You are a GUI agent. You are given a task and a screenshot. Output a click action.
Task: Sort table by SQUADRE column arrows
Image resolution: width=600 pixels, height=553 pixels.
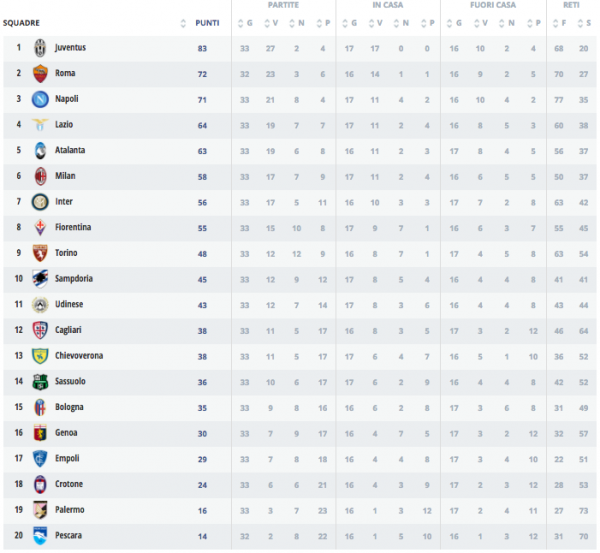183,23
